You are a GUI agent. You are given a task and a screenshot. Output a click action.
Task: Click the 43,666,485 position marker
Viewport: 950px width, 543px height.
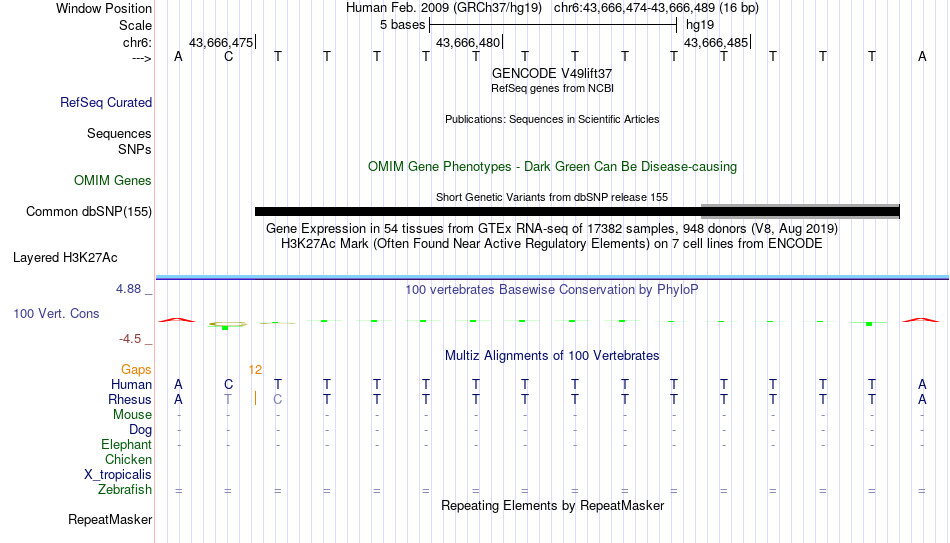[717, 42]
